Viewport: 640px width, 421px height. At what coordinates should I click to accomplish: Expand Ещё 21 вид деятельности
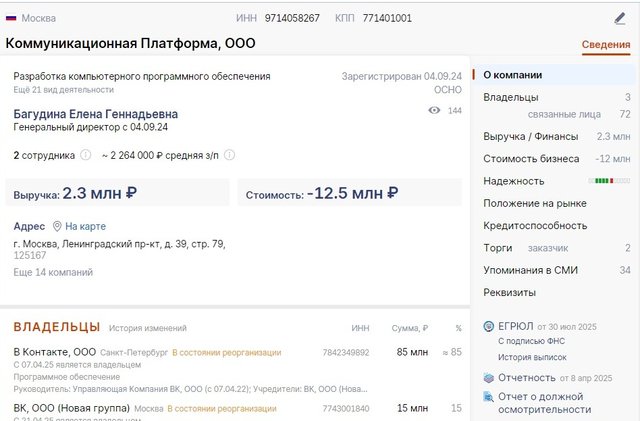click(64, 90)
